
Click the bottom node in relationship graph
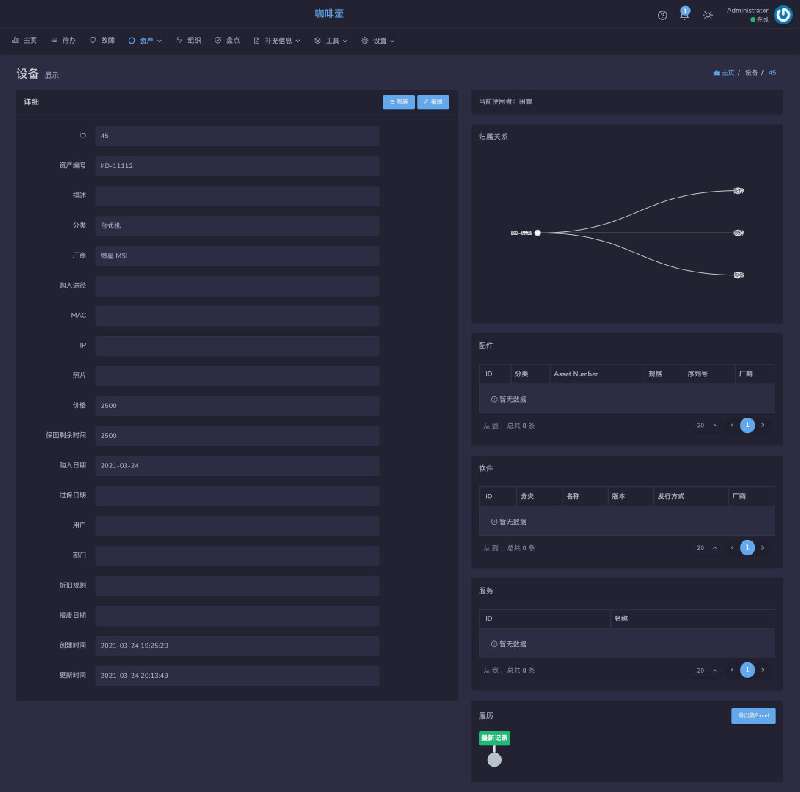click(738, 274)
